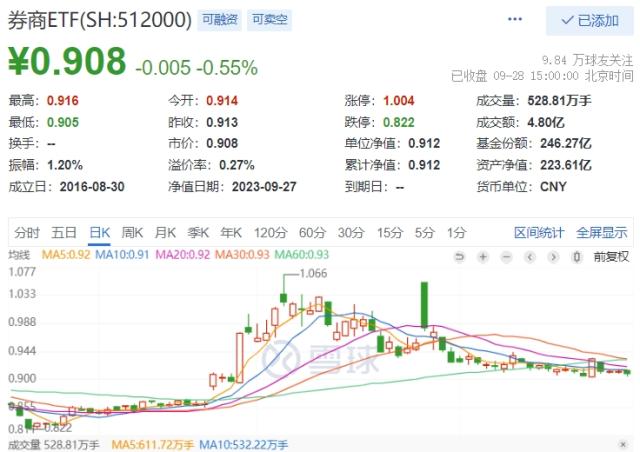Click the volume MA5:611.72万手 label
The image size is (640, 452).
pyautogui.click(x=152, y=444)
